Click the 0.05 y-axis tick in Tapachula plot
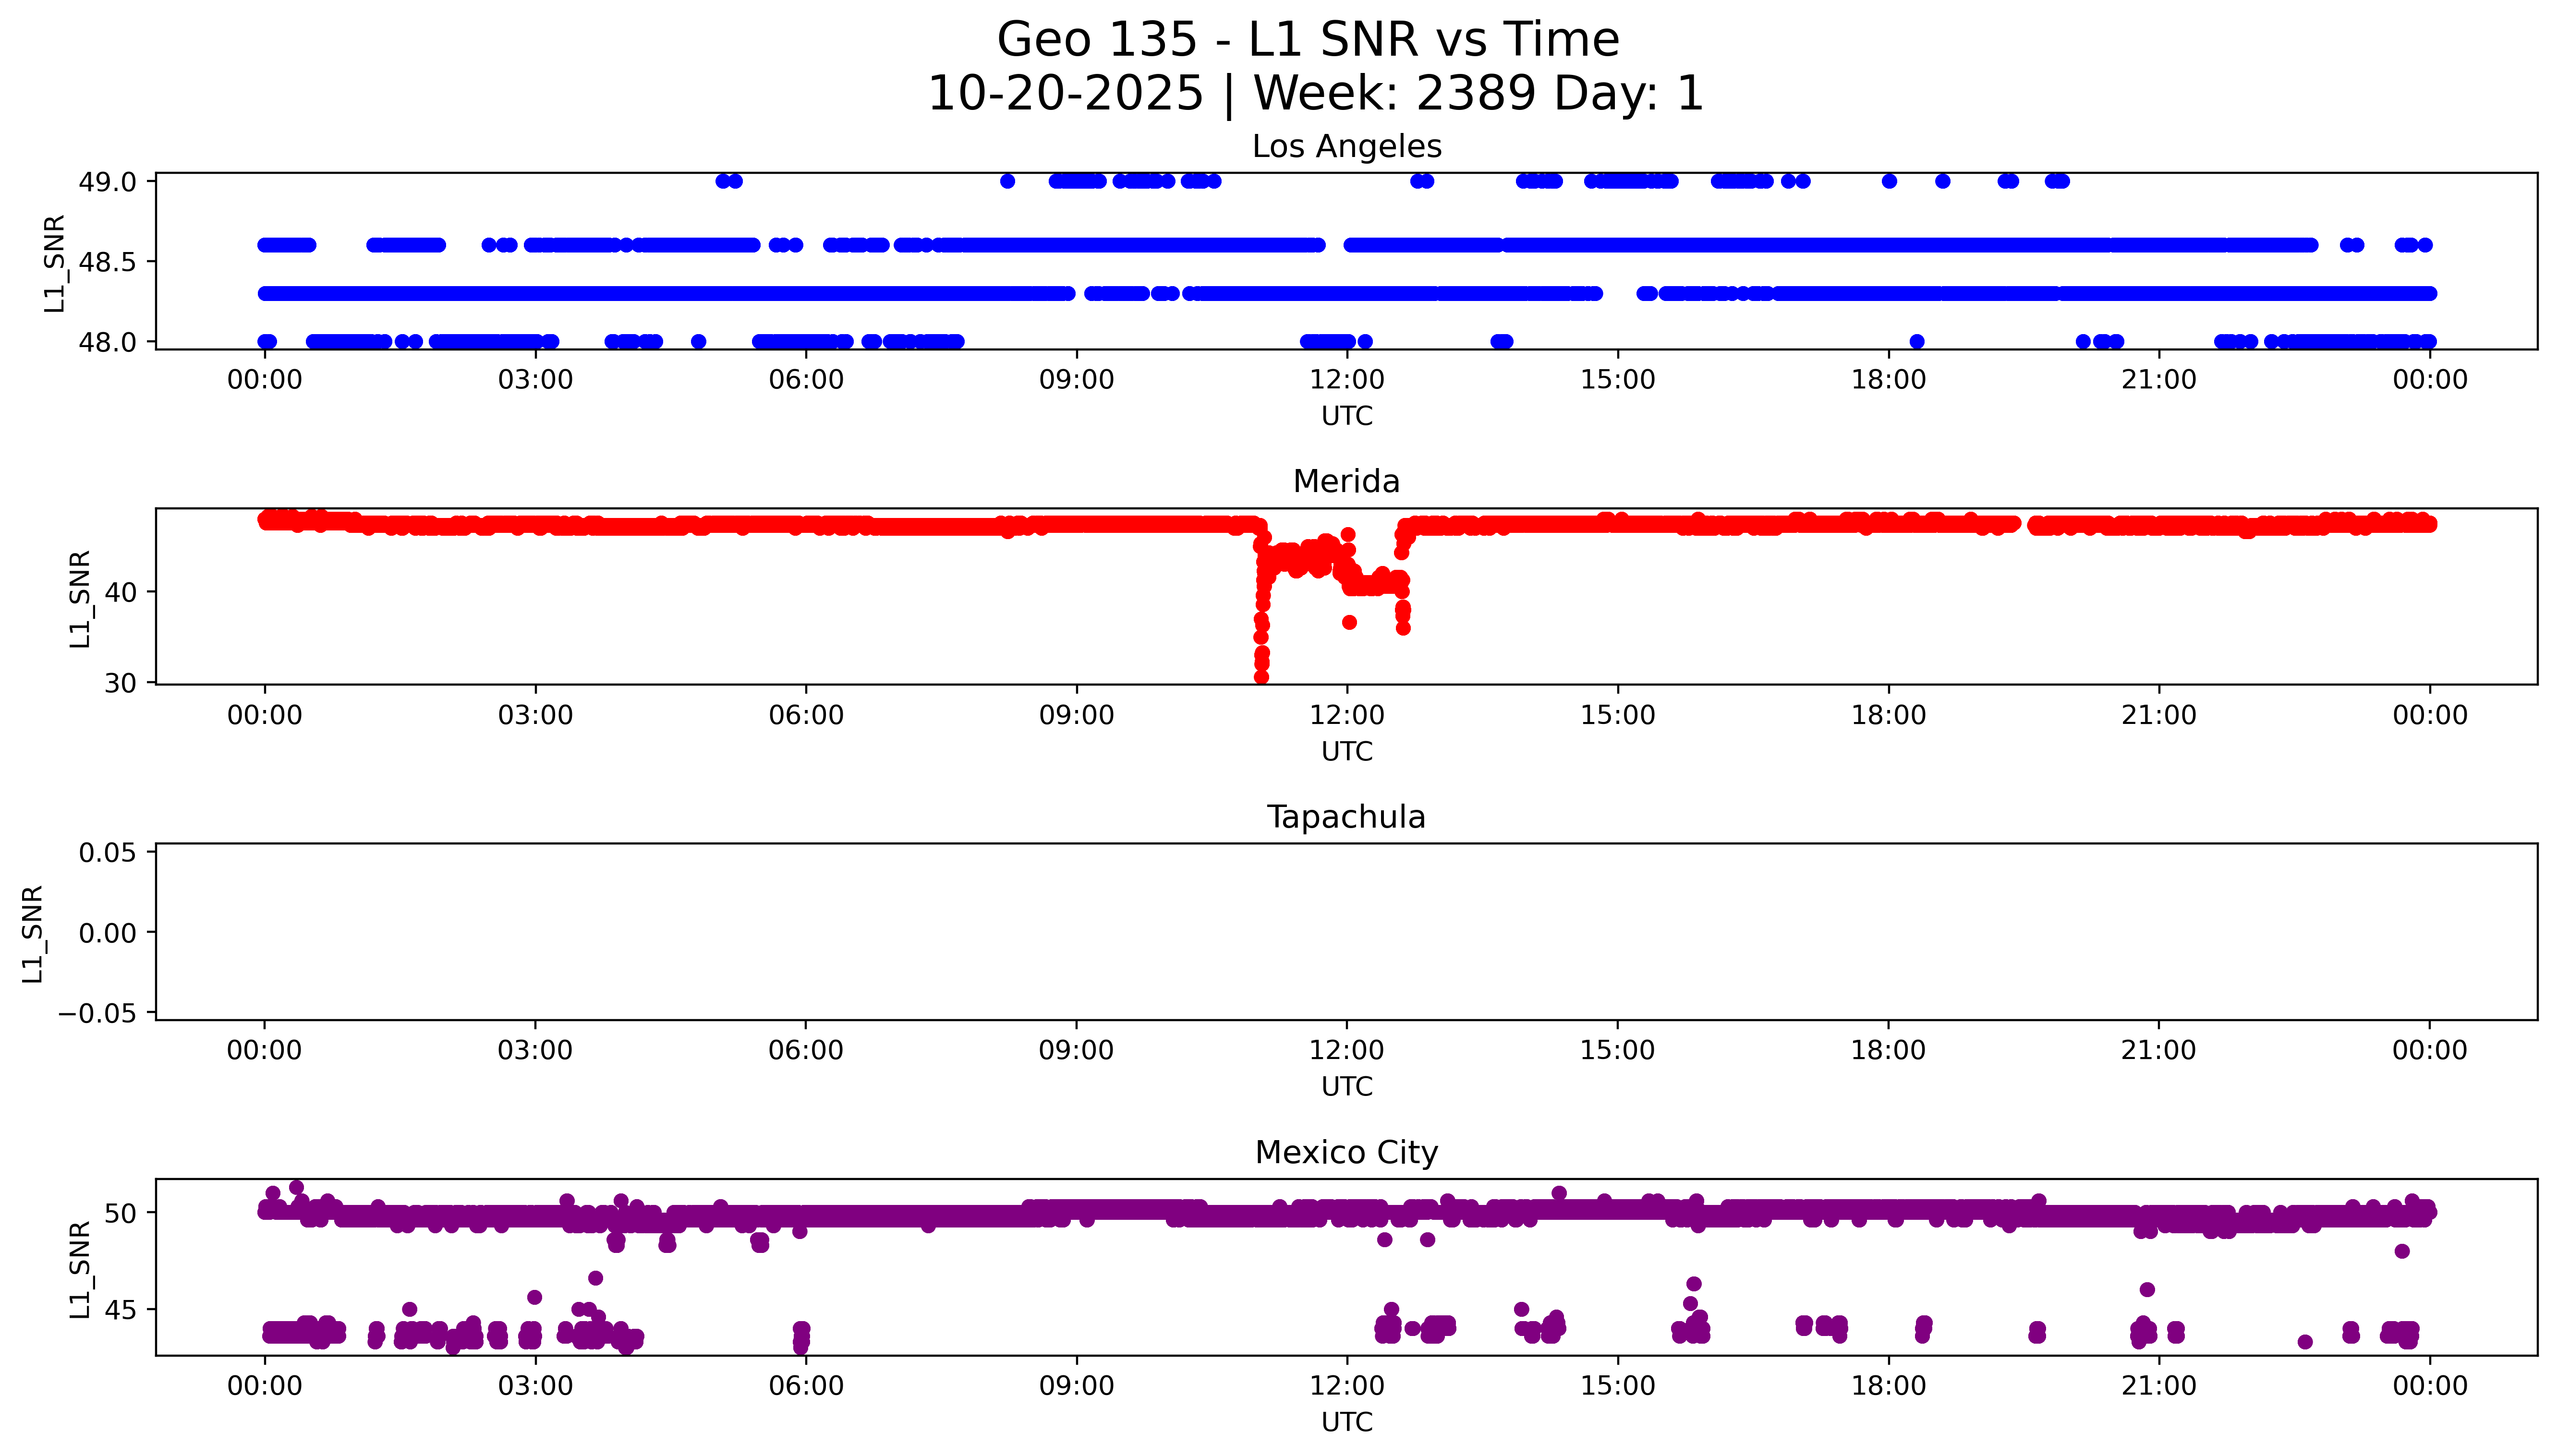The width and height of the screenshot is (2557, 1456). [x=107, y=853]
